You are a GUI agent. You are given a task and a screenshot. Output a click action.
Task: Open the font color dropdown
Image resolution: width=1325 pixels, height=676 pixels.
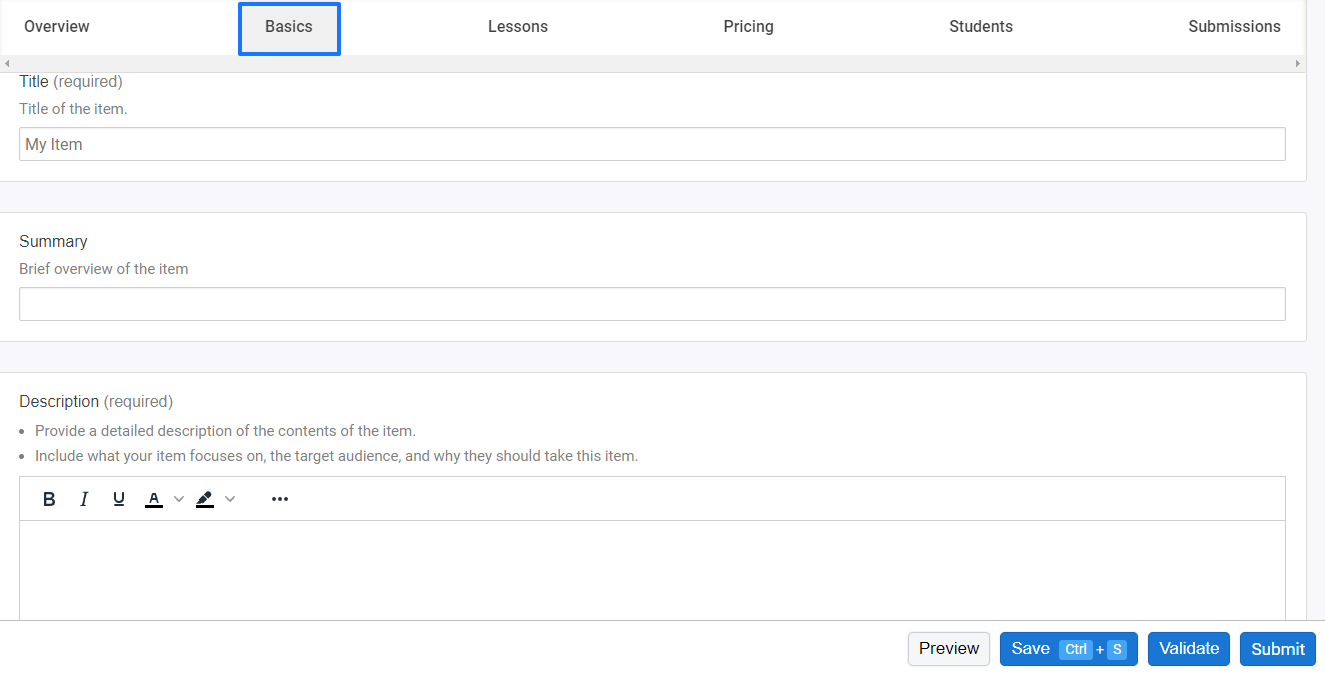178,498
